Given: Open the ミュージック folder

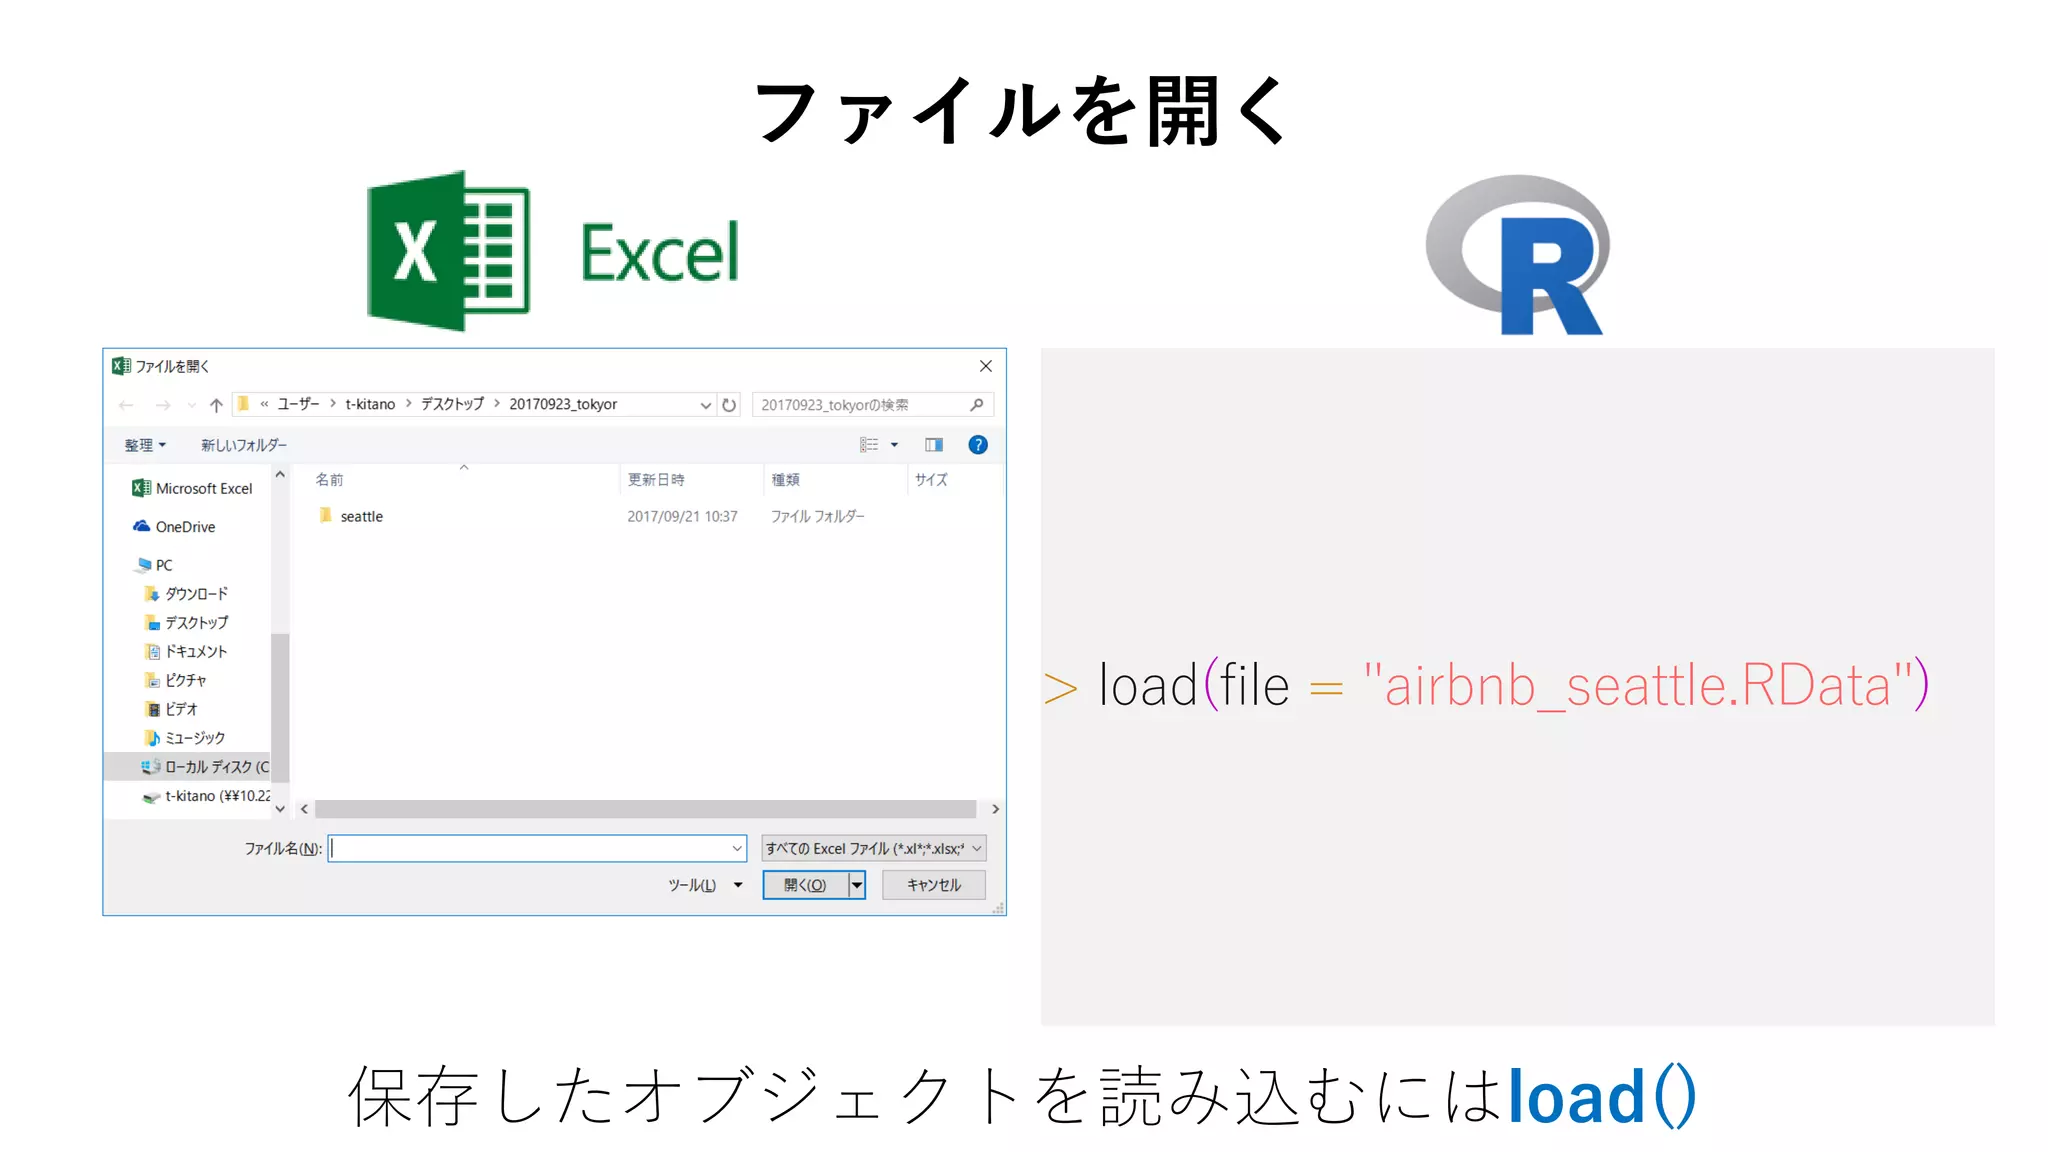Looking at the screenshot, I should coord(185,738).
